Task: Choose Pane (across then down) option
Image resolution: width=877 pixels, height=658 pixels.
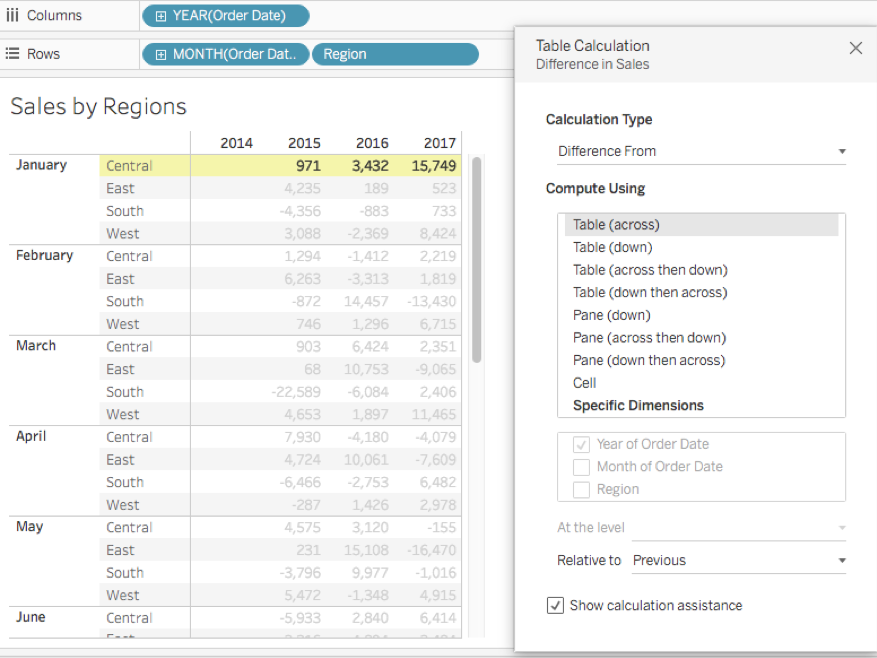Action: (x=649, y=338)
